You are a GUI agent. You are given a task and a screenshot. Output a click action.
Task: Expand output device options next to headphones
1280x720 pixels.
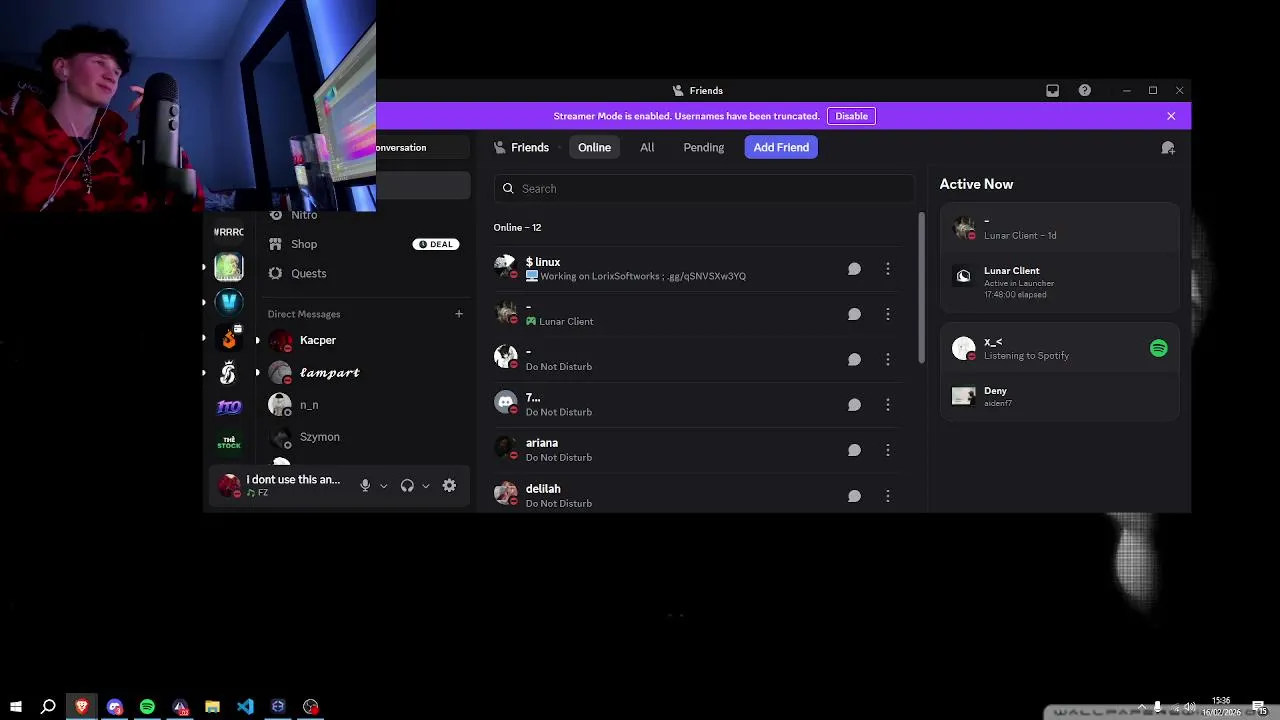(425, 487)
